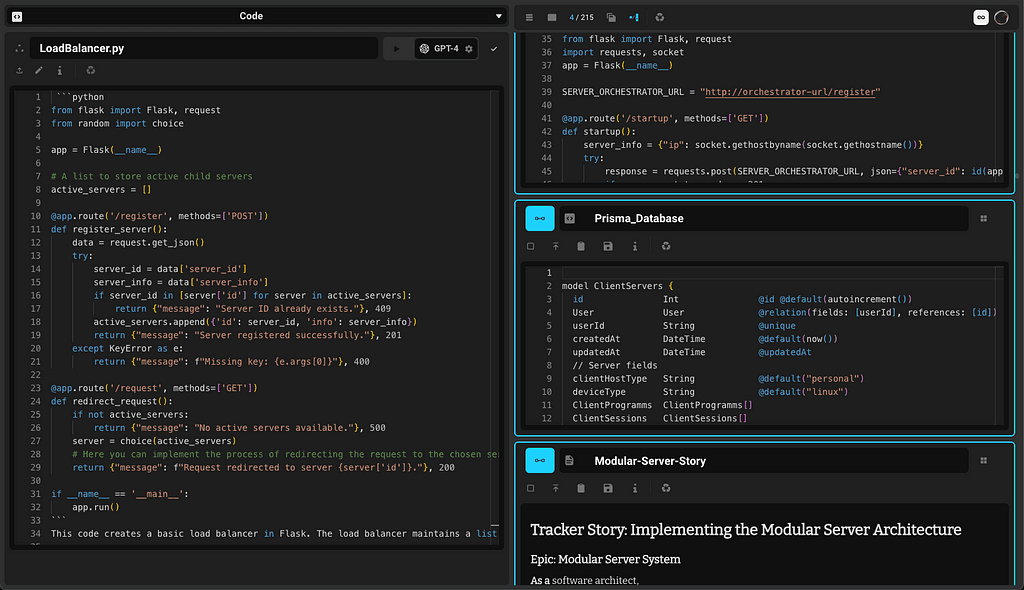This screenshot has width=1024, height=590.
Task: Click move-to-top arrow on Modular-Server-Story card
Action: click(556, 488)
